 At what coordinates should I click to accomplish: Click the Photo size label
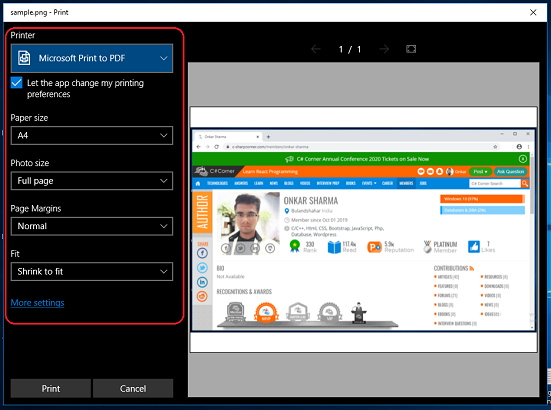30,163
